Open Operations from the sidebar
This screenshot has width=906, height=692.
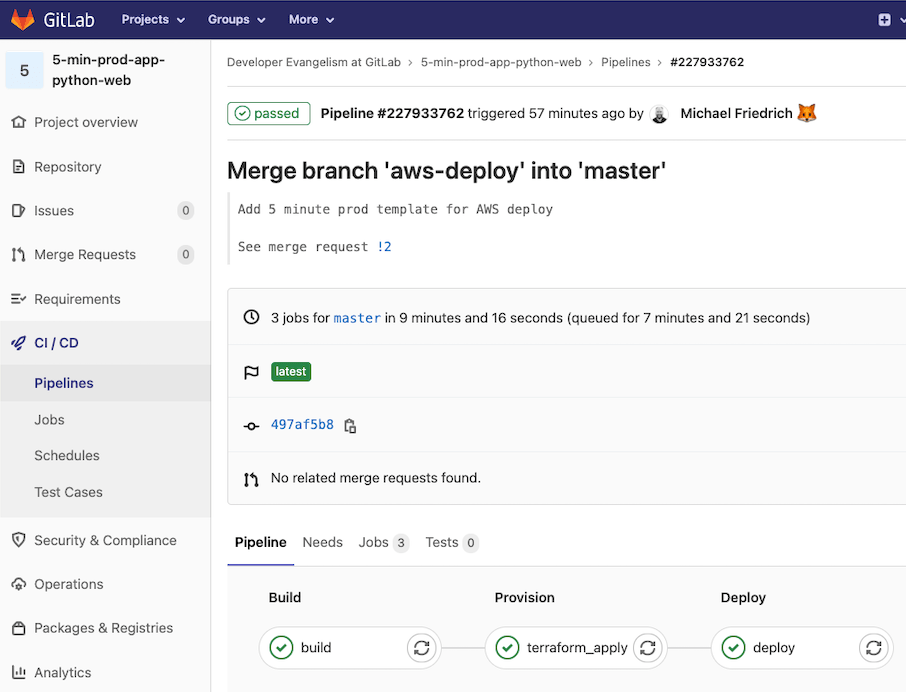click(x=68, y=584)
